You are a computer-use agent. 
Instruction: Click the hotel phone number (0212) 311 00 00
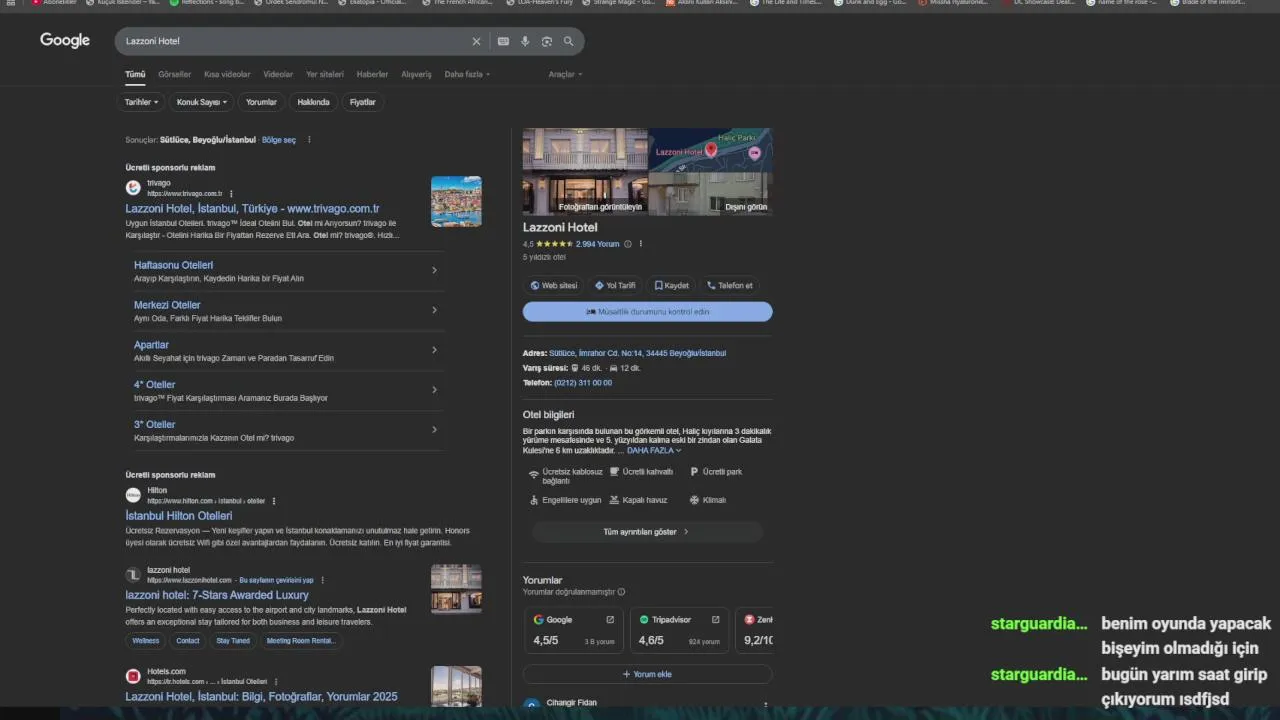click(x=583, y=382)
